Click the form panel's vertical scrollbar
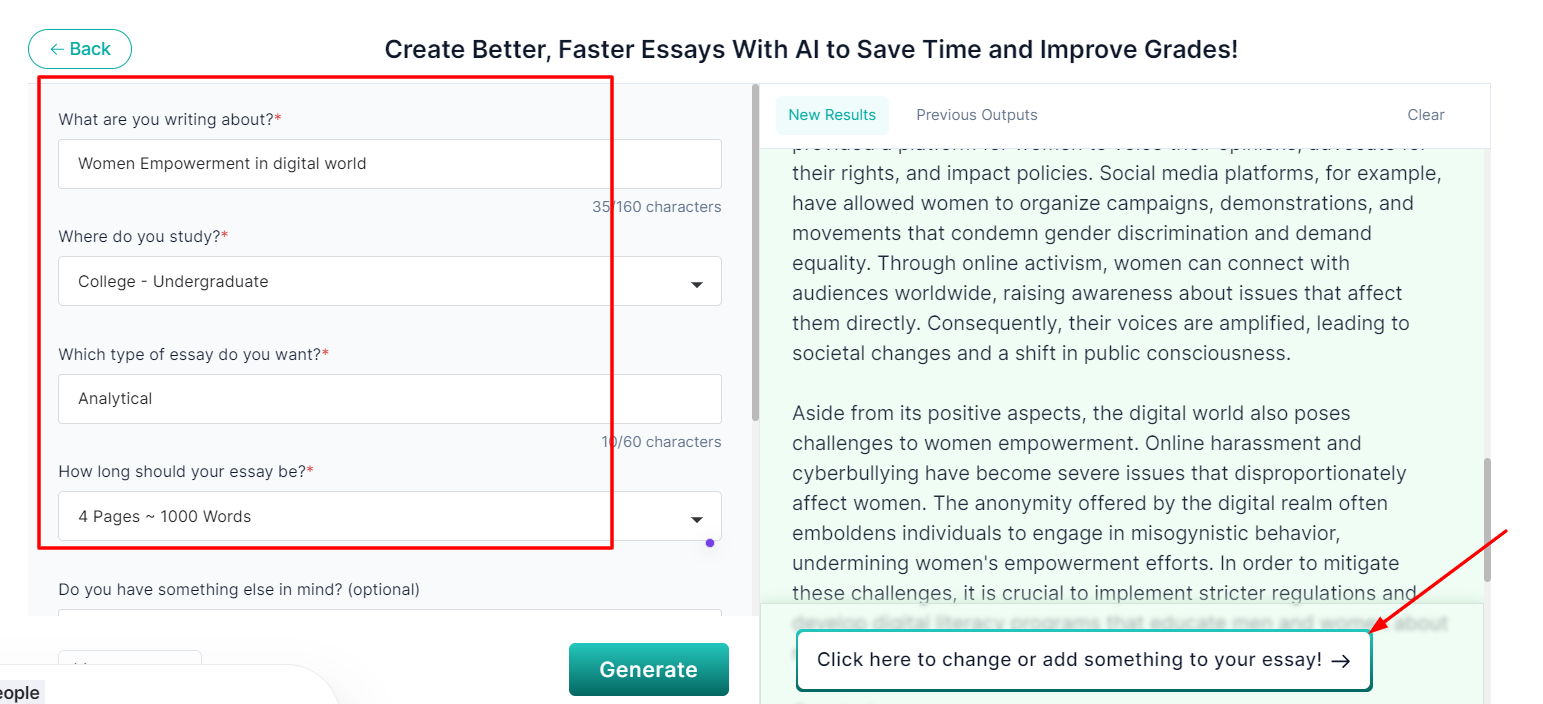Viewport: 1543px width, 704px height. click(x=755, y=250)
